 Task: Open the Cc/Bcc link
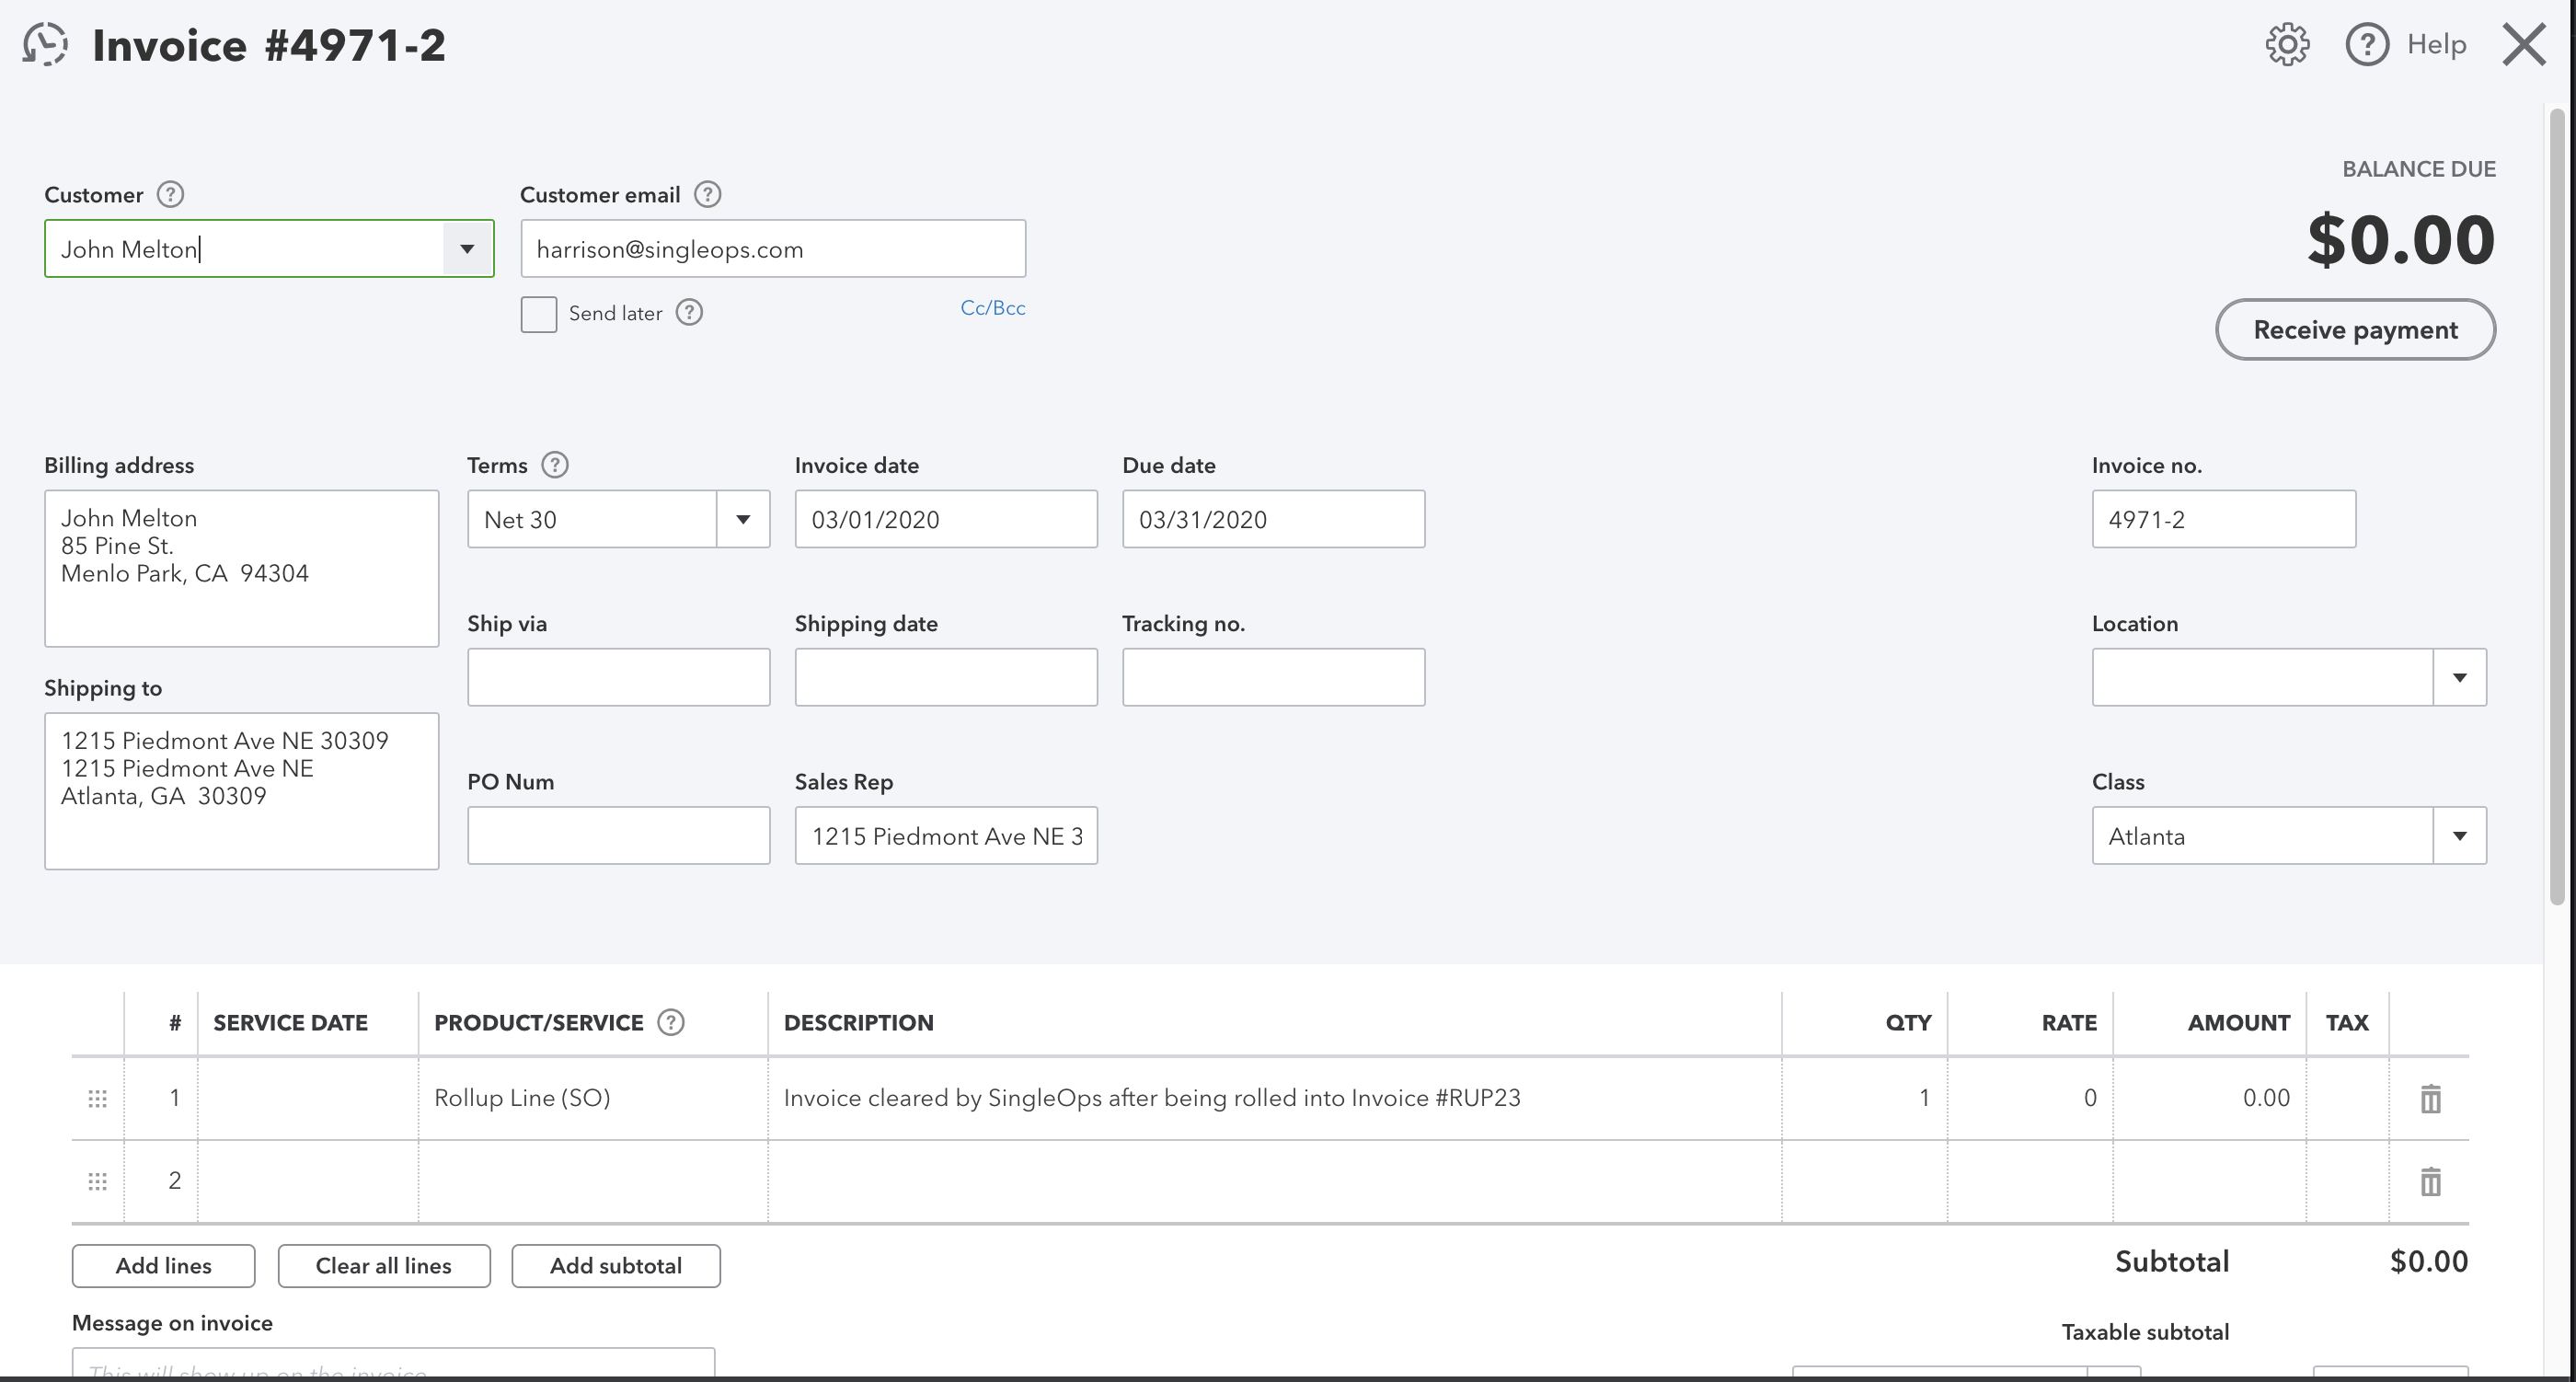click(993, 307)
